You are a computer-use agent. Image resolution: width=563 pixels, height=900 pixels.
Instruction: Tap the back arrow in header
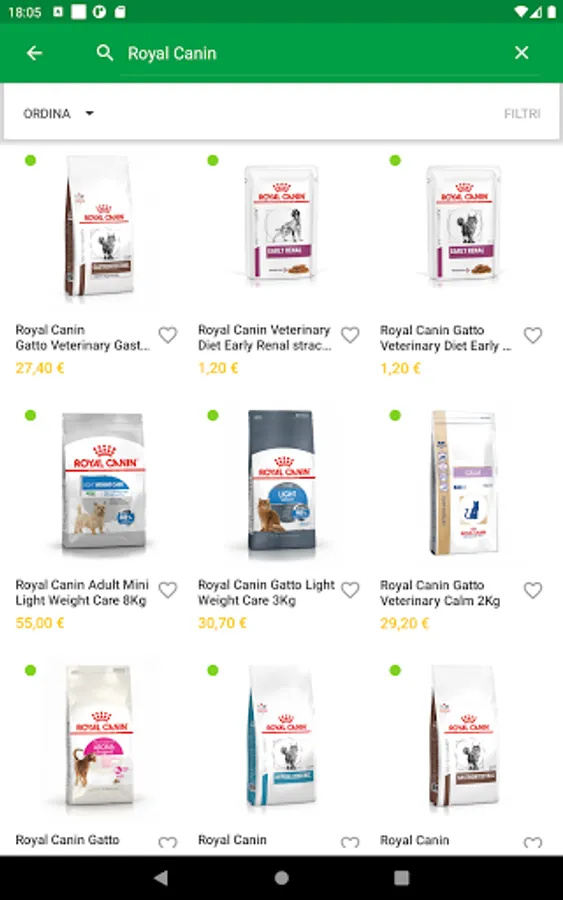click(34, 53)
